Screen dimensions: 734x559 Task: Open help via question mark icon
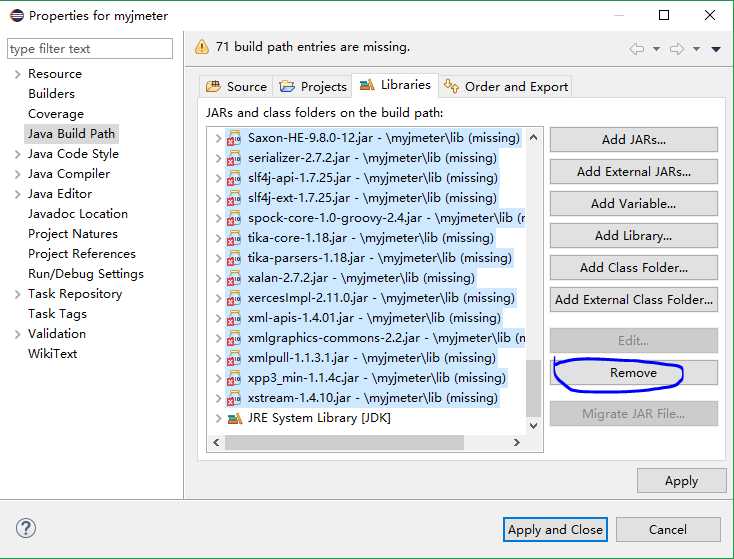click(x=26, y=528)
